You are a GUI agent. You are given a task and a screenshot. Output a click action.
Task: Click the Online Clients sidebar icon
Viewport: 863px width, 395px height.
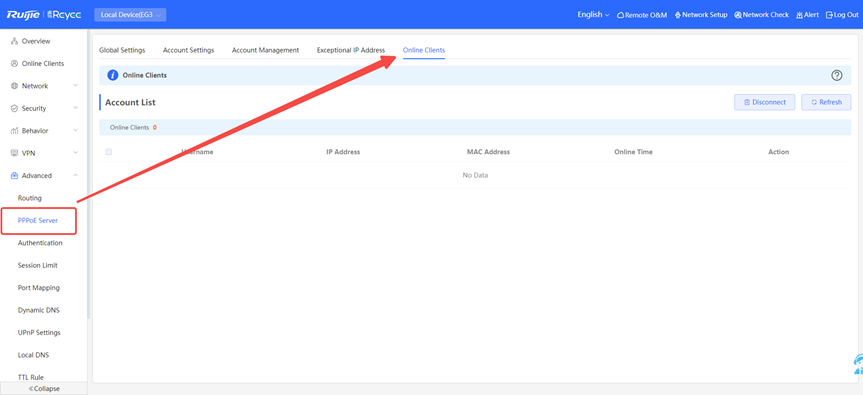[x=15, y=64]
